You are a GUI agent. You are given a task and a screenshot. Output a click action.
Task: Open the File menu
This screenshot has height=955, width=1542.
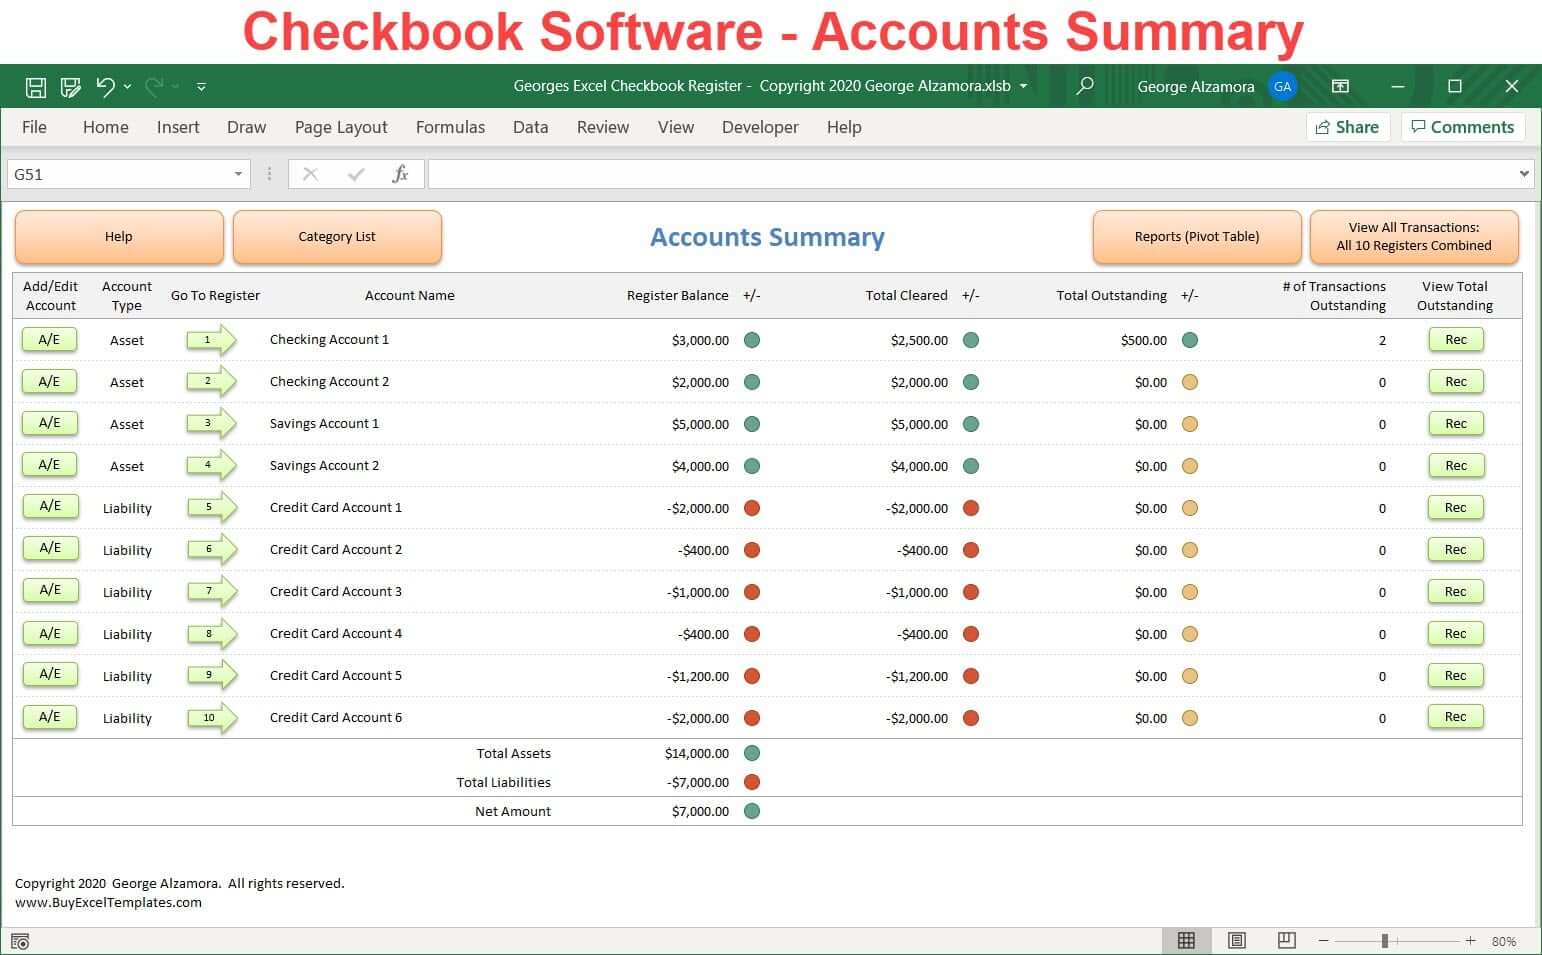[34, 127]
